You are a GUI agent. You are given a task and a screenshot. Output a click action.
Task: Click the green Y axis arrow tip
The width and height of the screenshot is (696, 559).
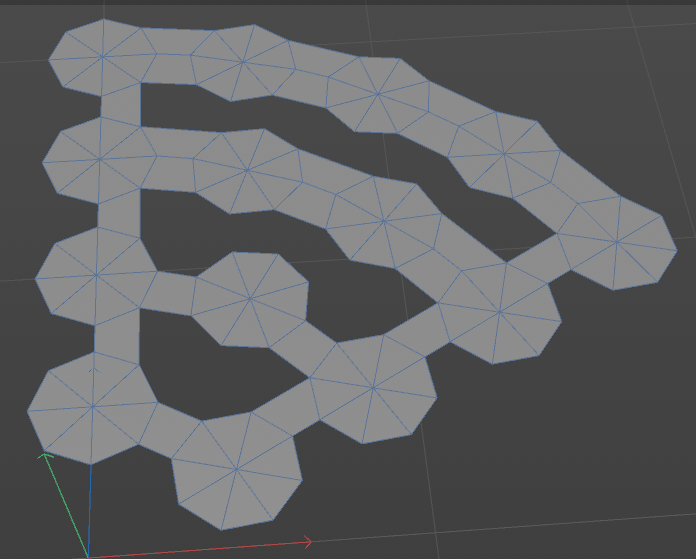(45, 456)
